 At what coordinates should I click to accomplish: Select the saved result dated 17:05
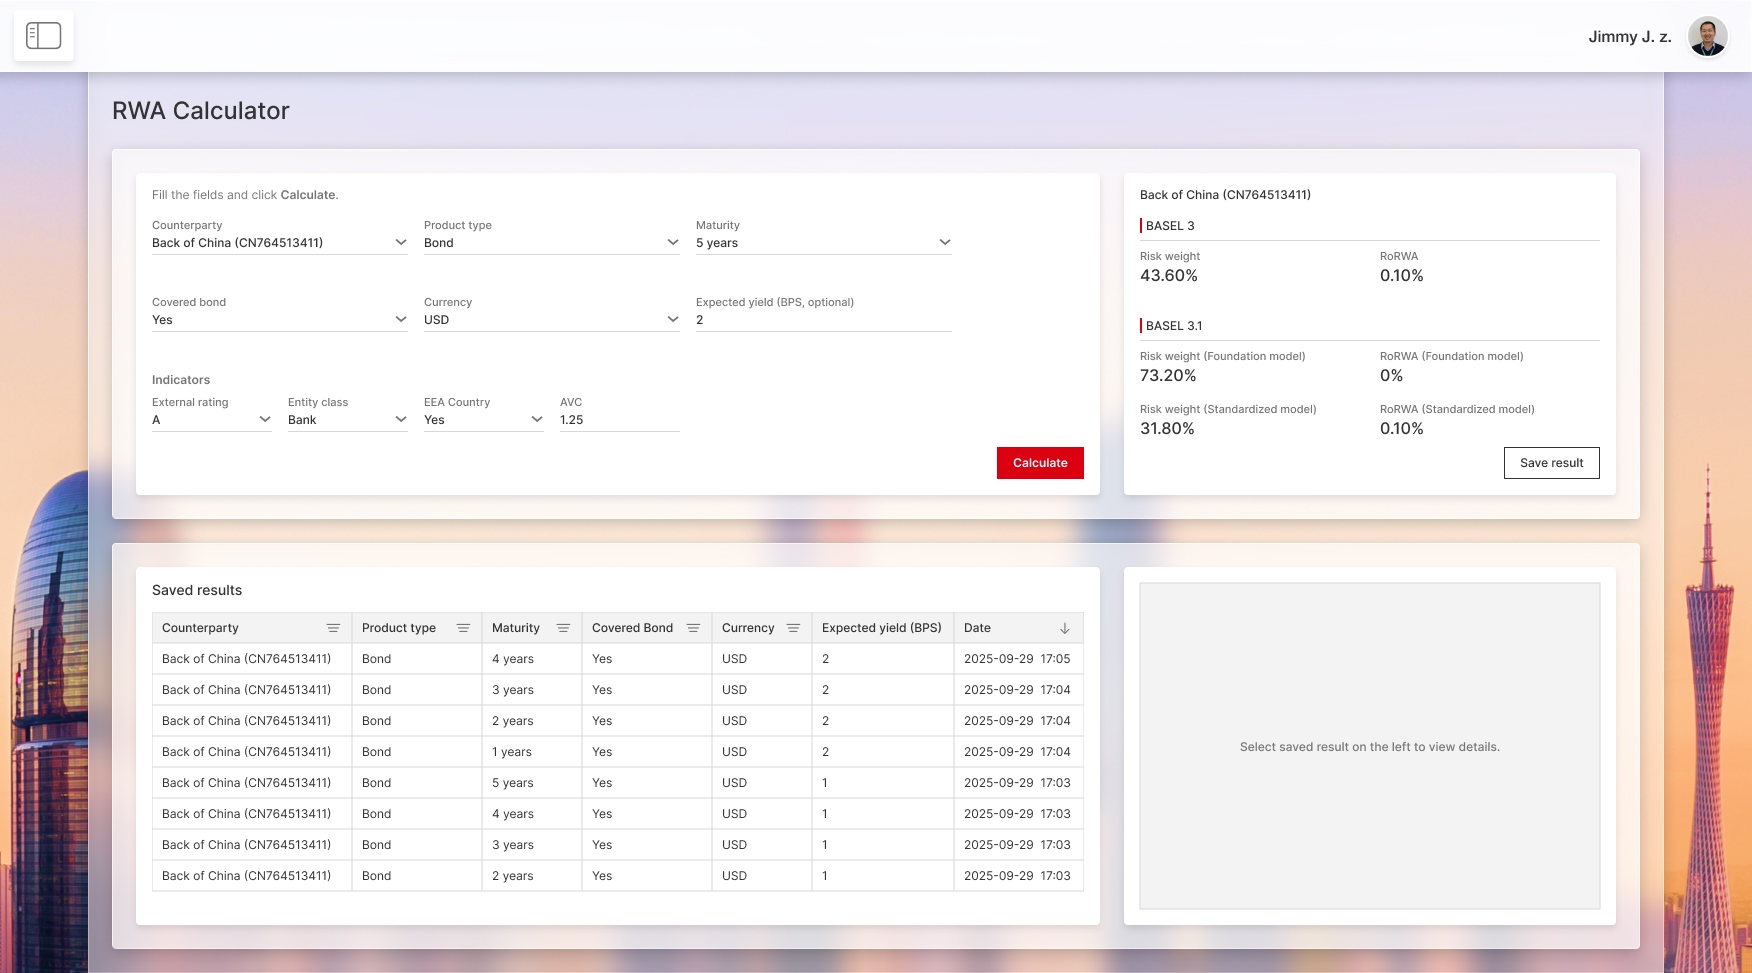617,659
